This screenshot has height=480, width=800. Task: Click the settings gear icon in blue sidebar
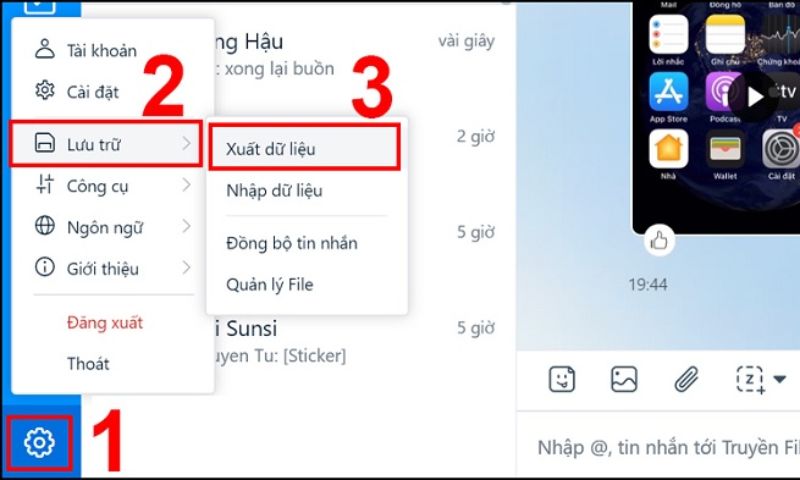coord(39,442)
